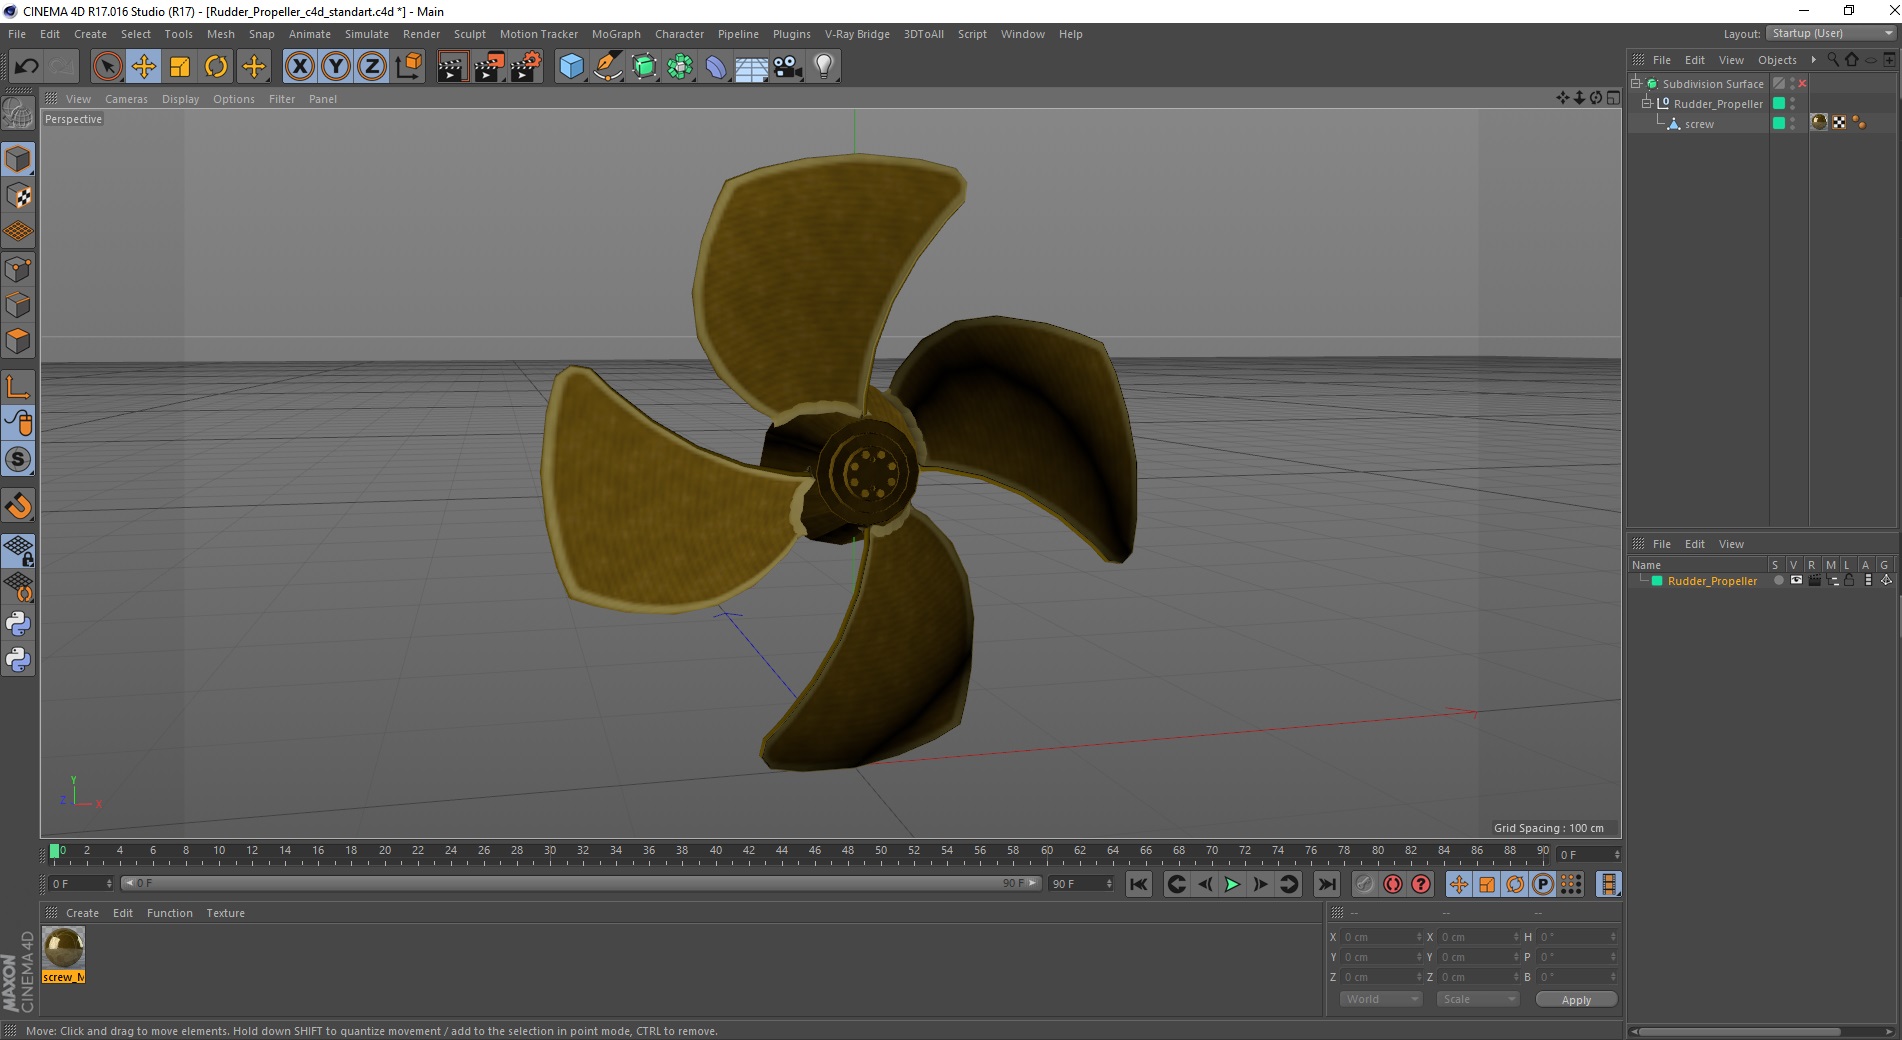Open the Mesh menu
The image size is (1902, 1040).
220,34
